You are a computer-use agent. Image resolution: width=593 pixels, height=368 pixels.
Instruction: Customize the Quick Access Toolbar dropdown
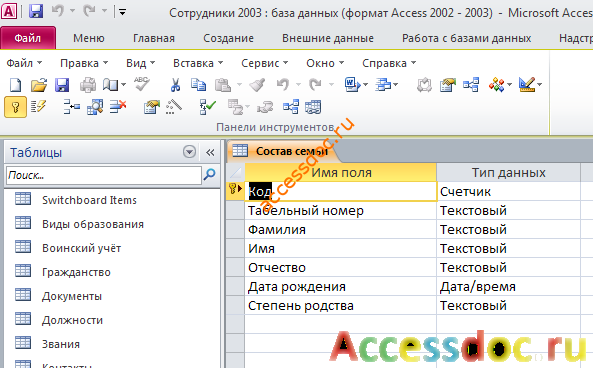pyautogui.click(x=123, y=12)
